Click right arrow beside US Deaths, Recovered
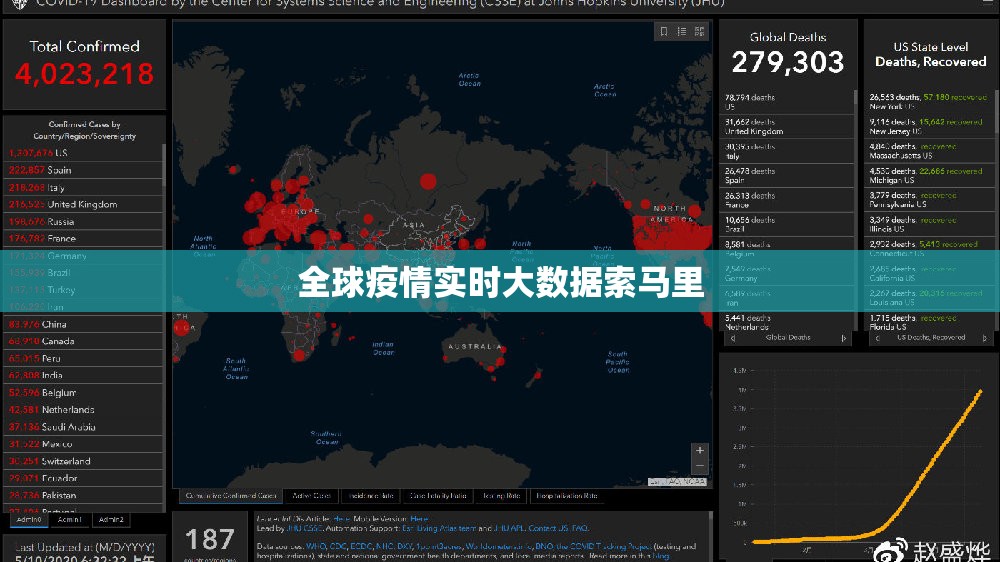This screenshot has width=1000, height=562. click(x=985, y=338)
